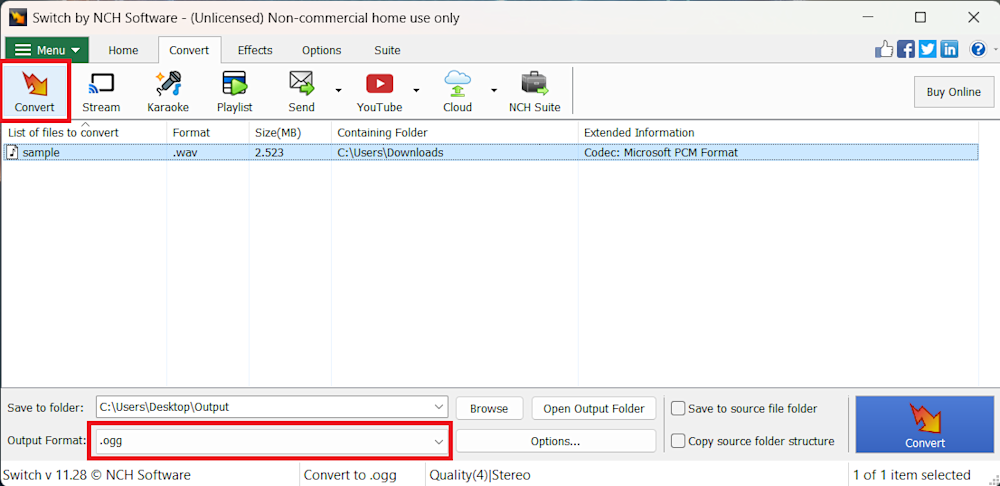Sort by the Format column header
The width and height of the screenshot is (1000, 486).
[x=208, y=133]
